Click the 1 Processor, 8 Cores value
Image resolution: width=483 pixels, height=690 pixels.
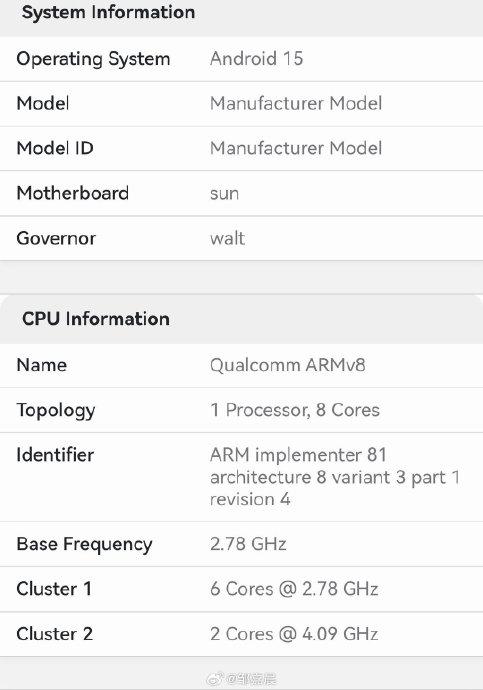295,410
